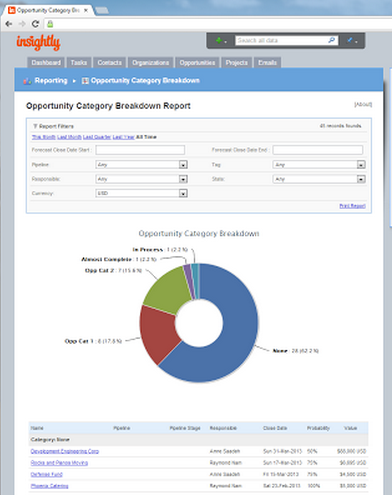The width and height of the screenshot is (392, 496).
Task: Open the blue user settings menu icon
Action: click(352, 41)
